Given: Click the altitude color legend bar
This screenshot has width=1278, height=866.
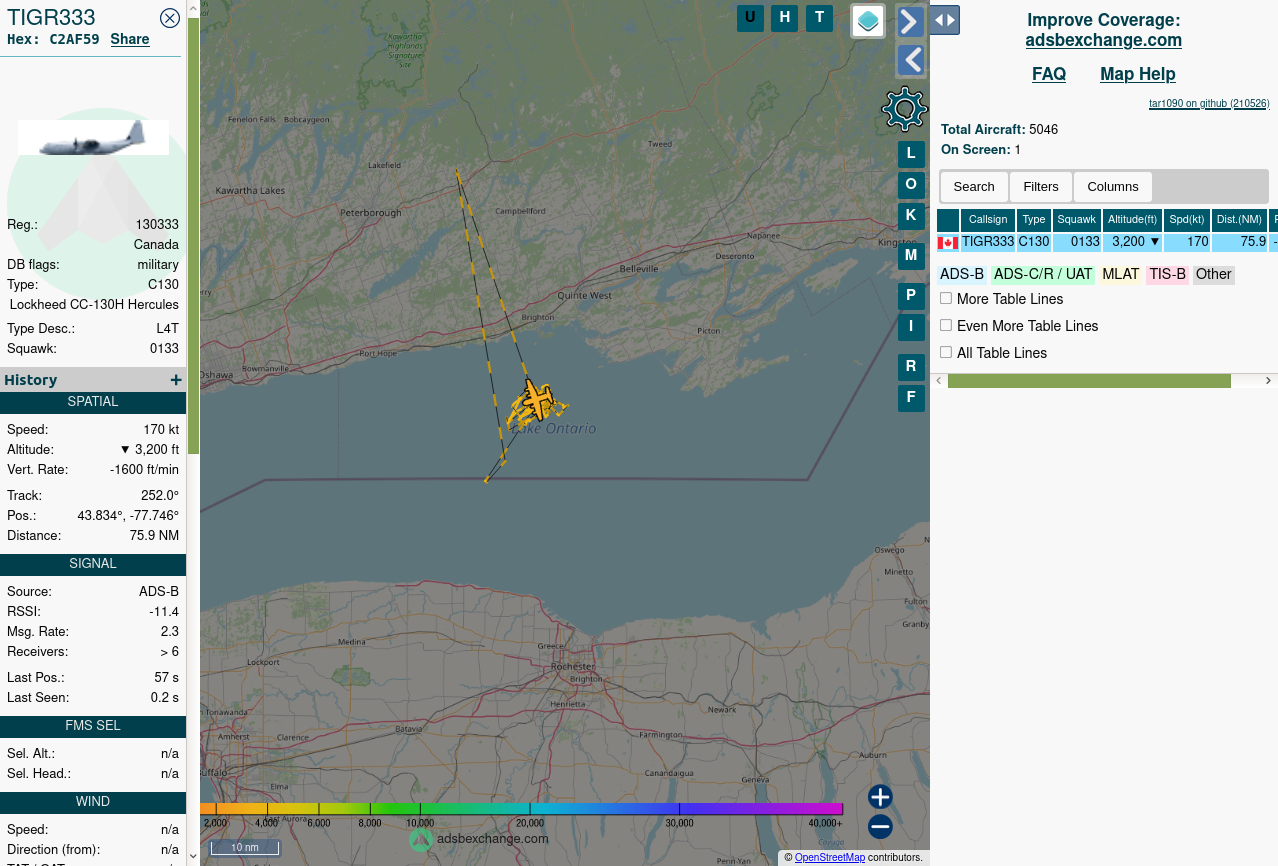Looking at the screenshot, I should click(x=521, y=809).
